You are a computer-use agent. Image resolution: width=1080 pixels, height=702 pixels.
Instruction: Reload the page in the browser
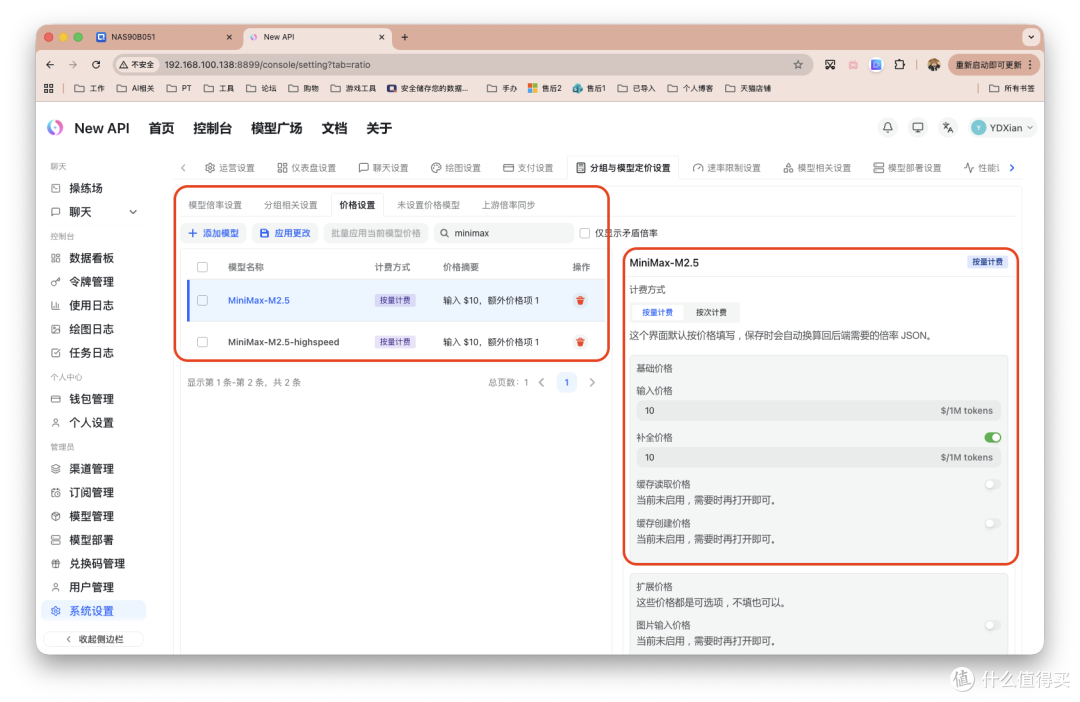tap(96, 65)
